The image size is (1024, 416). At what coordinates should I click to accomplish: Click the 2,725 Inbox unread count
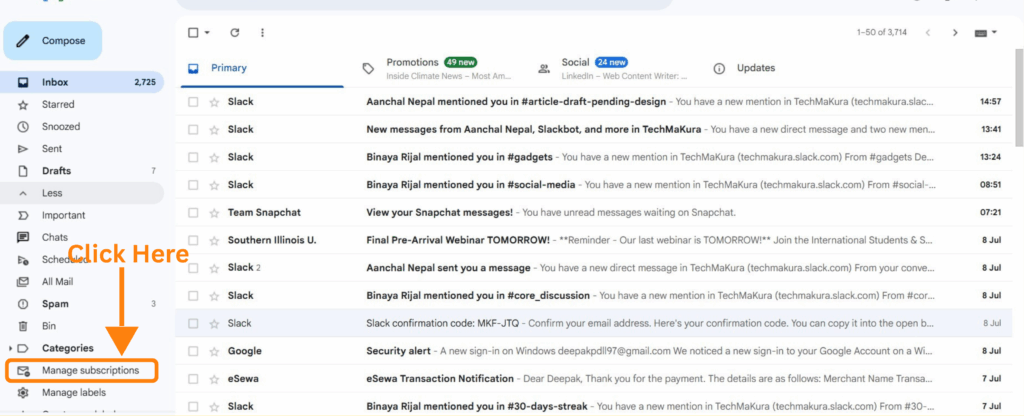pyautogui.click(x=145, y=82)
